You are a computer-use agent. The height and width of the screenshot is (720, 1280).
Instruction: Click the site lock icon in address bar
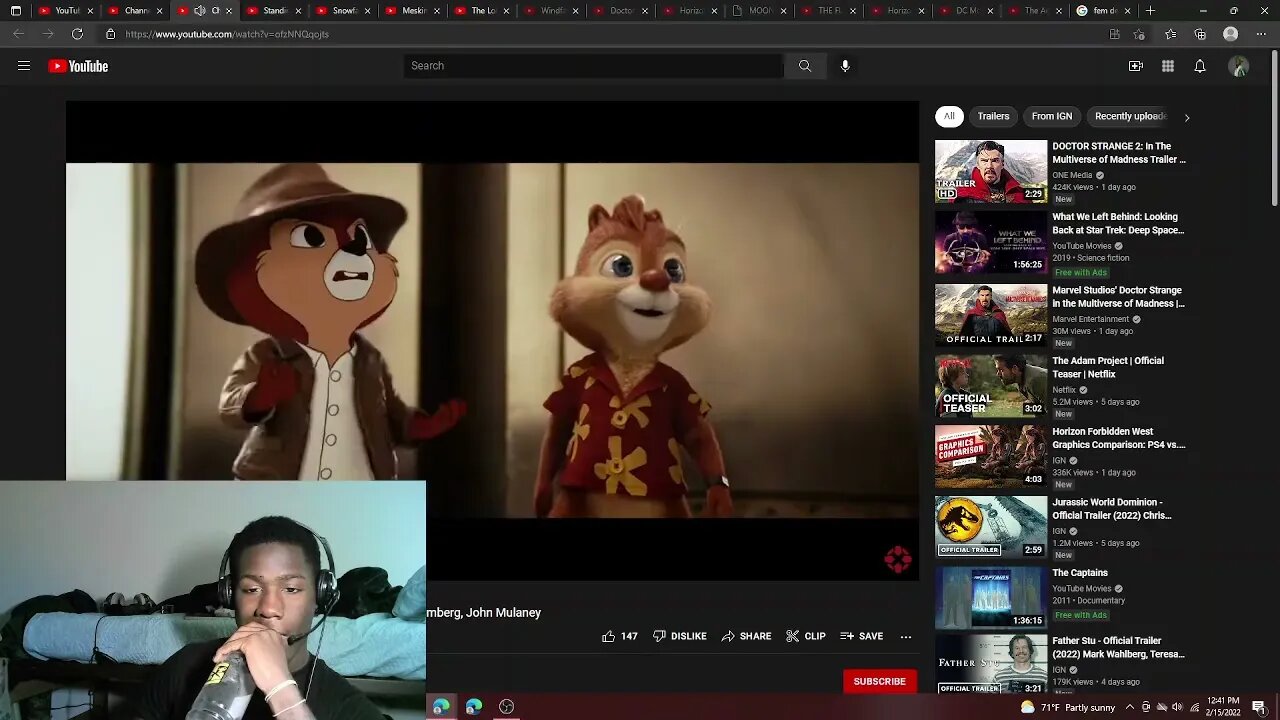(x=111, y=34)
